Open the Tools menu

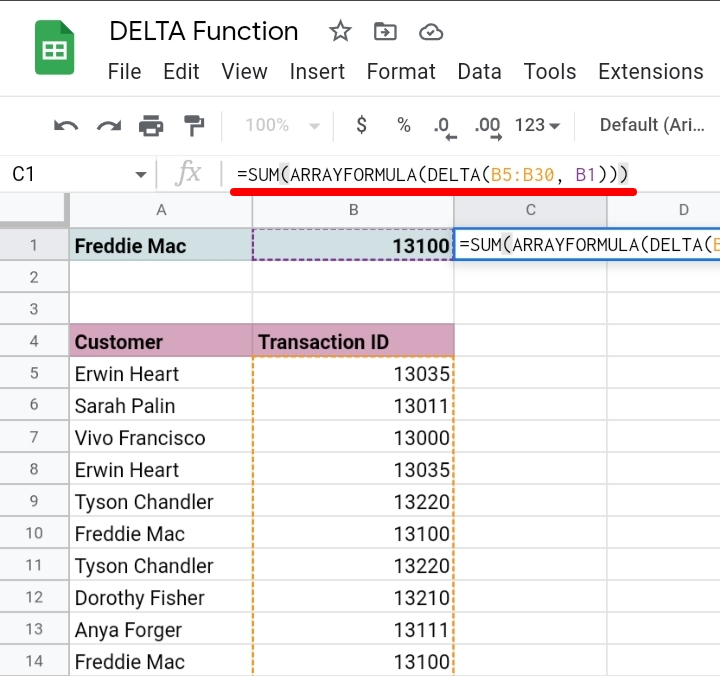click(x=550, y=72)
